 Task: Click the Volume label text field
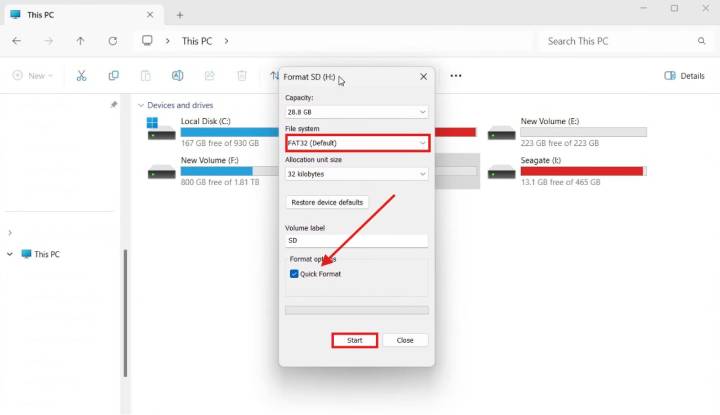click(x=356, y=241)
